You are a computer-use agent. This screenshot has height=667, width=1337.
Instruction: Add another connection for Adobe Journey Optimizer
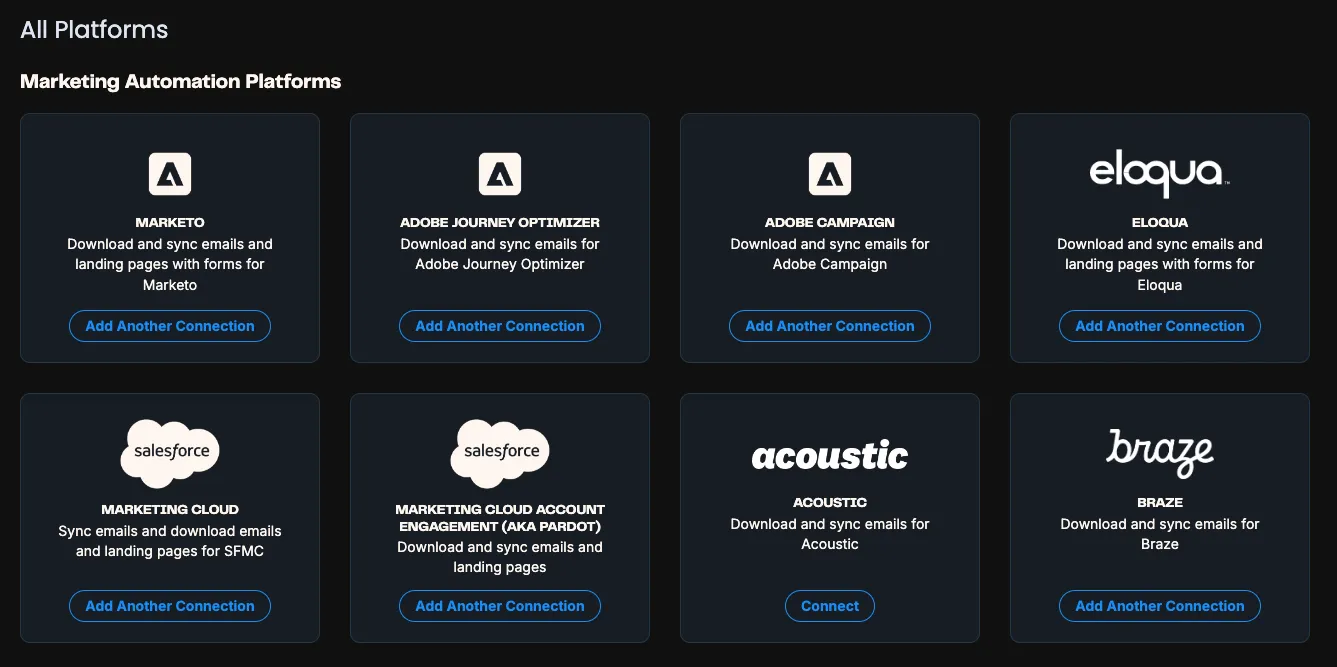(x=499, y=325)
